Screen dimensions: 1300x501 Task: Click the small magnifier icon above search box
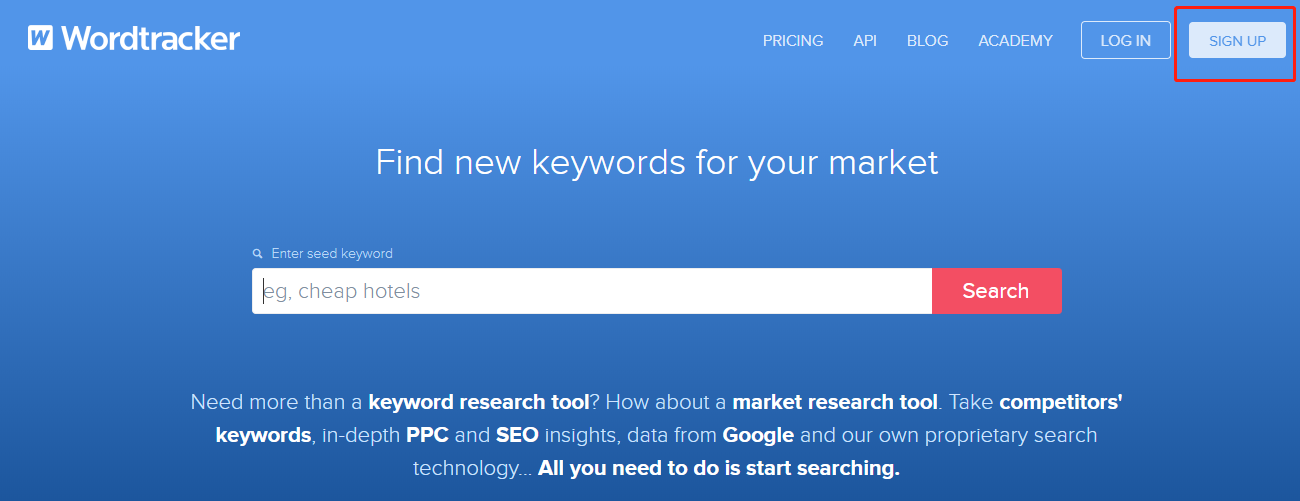pyautogui.click(x=258, y=254)
